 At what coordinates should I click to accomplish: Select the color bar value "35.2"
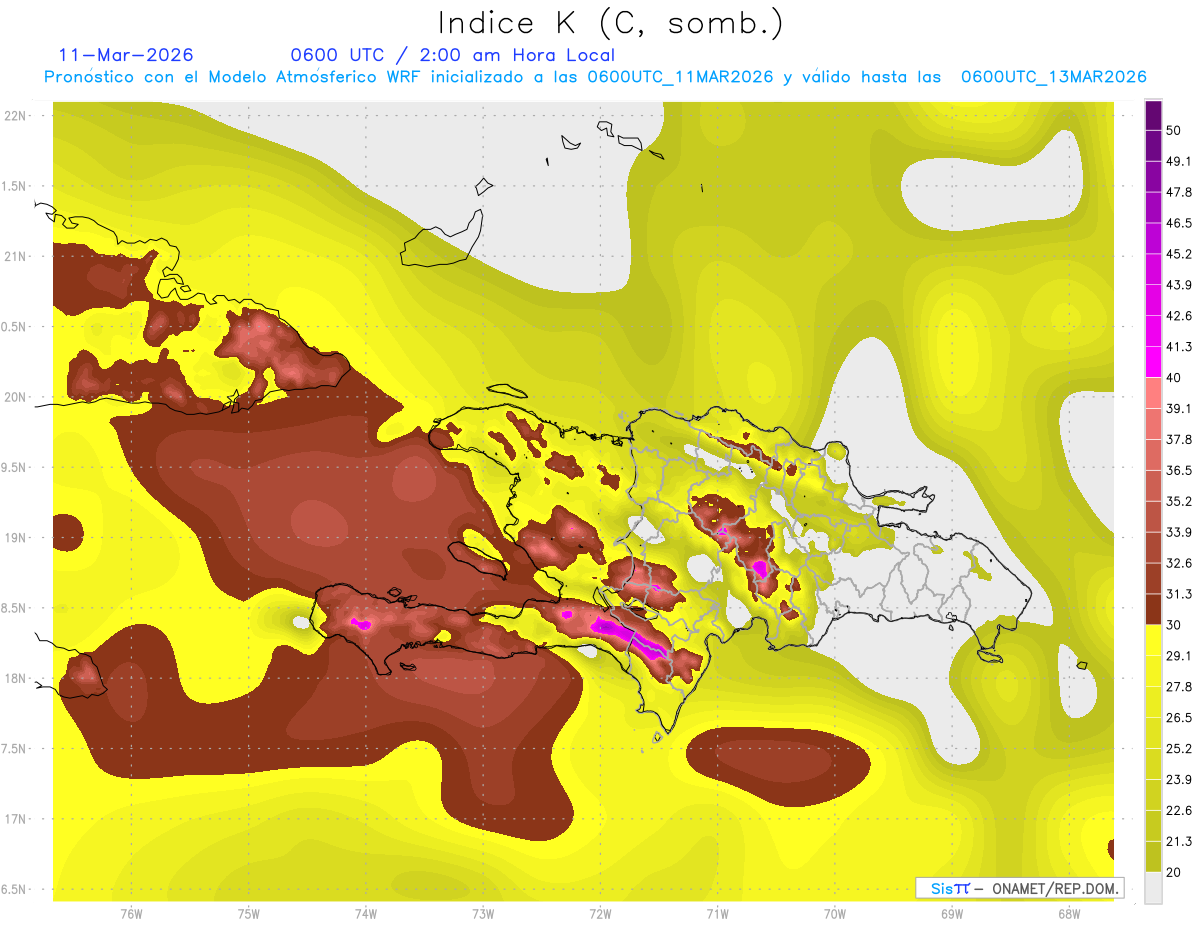1178,502
